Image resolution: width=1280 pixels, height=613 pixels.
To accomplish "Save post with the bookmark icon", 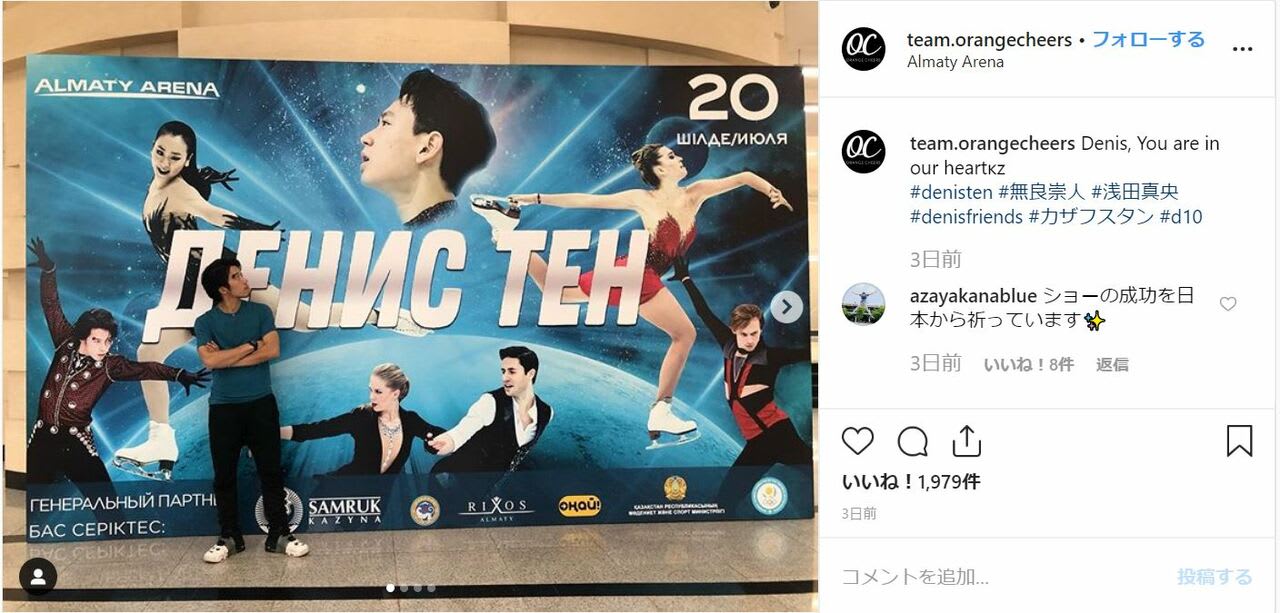I will [1239, 441].
